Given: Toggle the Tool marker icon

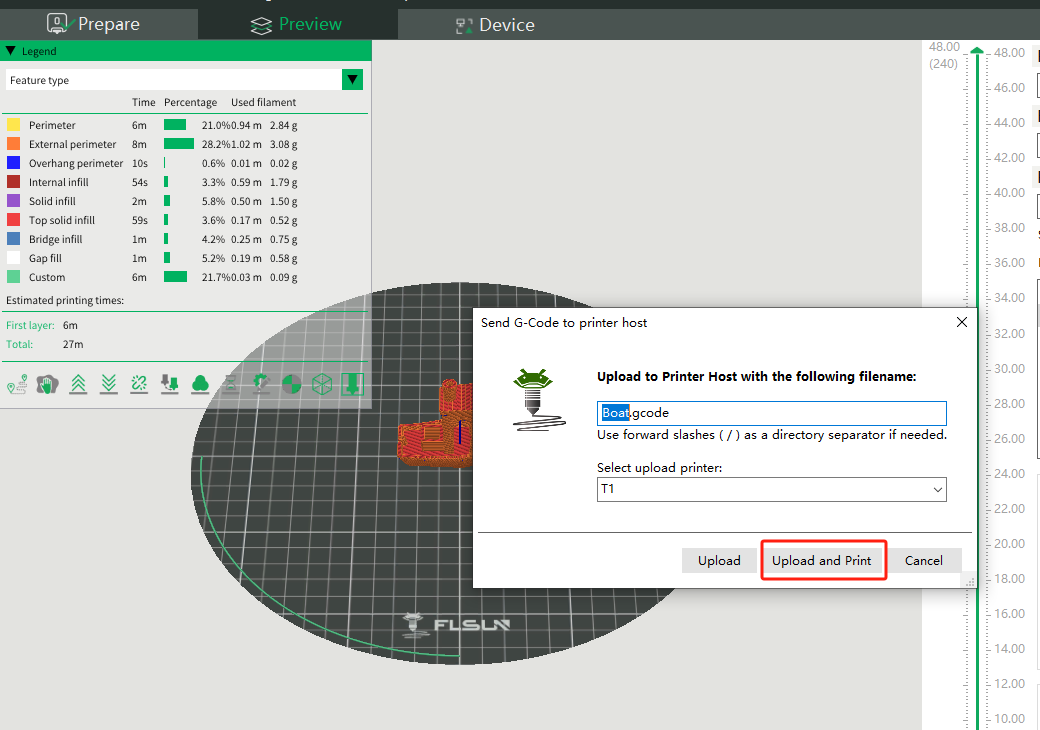Looking at the screenshot, I should point(352,384).
